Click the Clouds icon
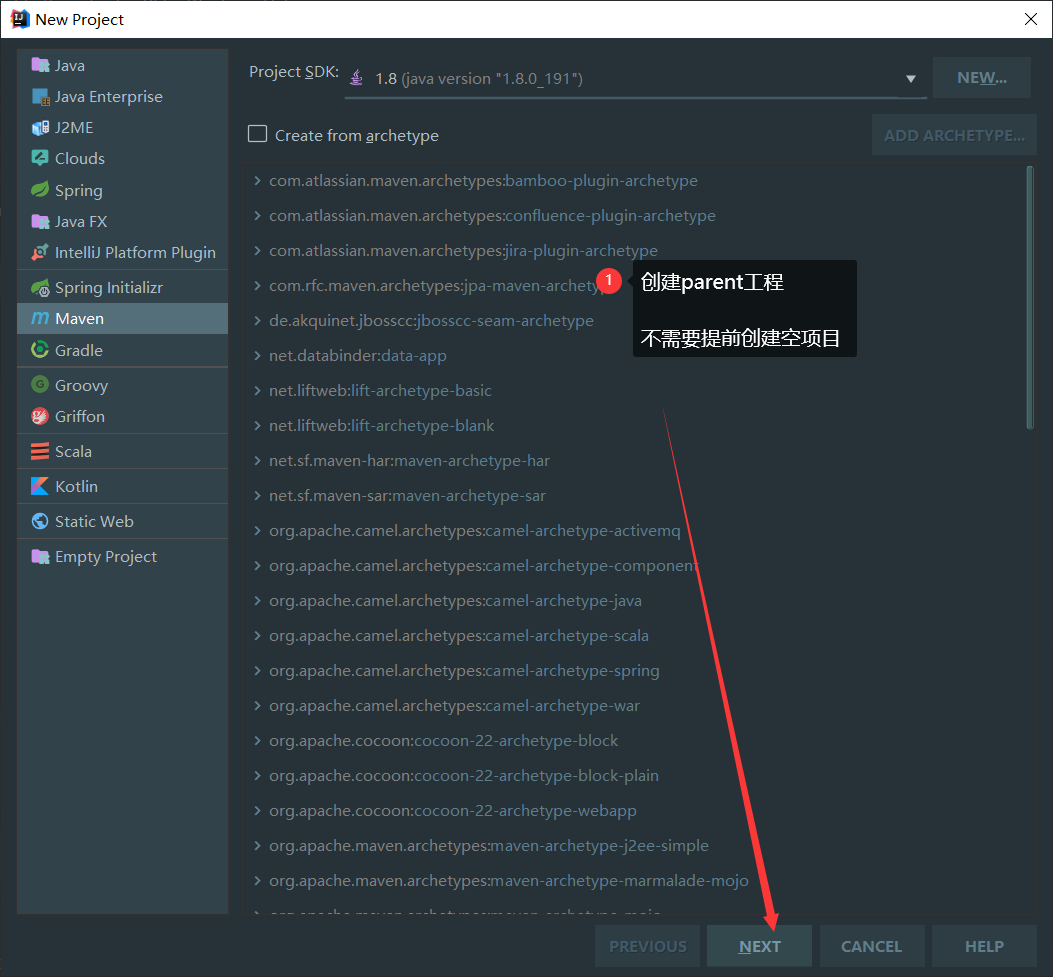 point(40,158)
